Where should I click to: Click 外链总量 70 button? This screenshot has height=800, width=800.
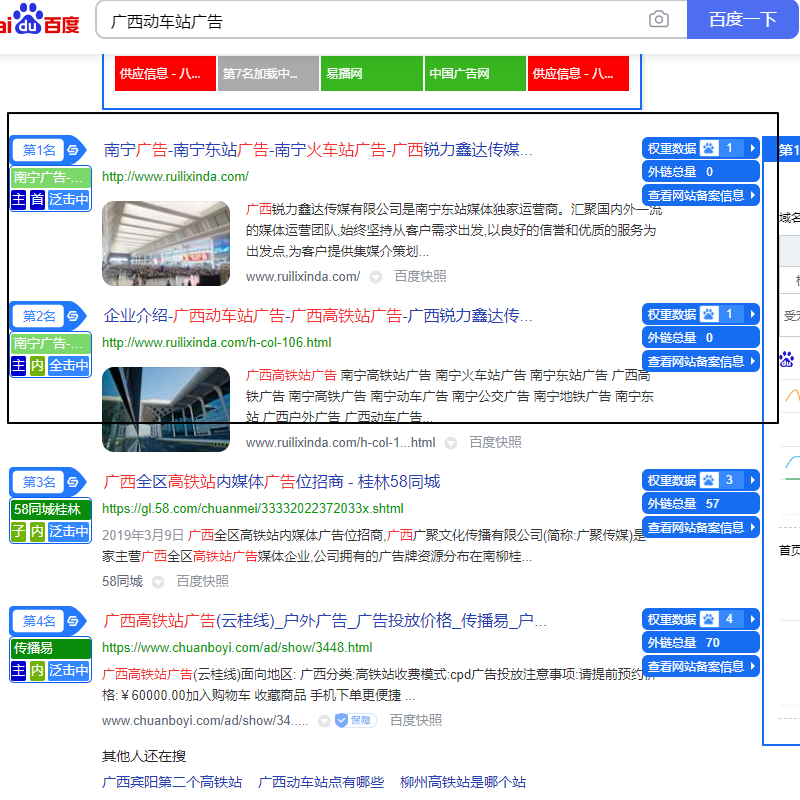point(701,643)
